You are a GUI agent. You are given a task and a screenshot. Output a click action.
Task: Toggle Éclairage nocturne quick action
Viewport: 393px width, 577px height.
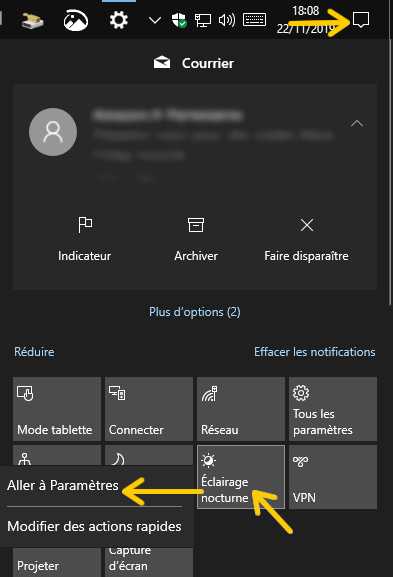coord(241,477)
